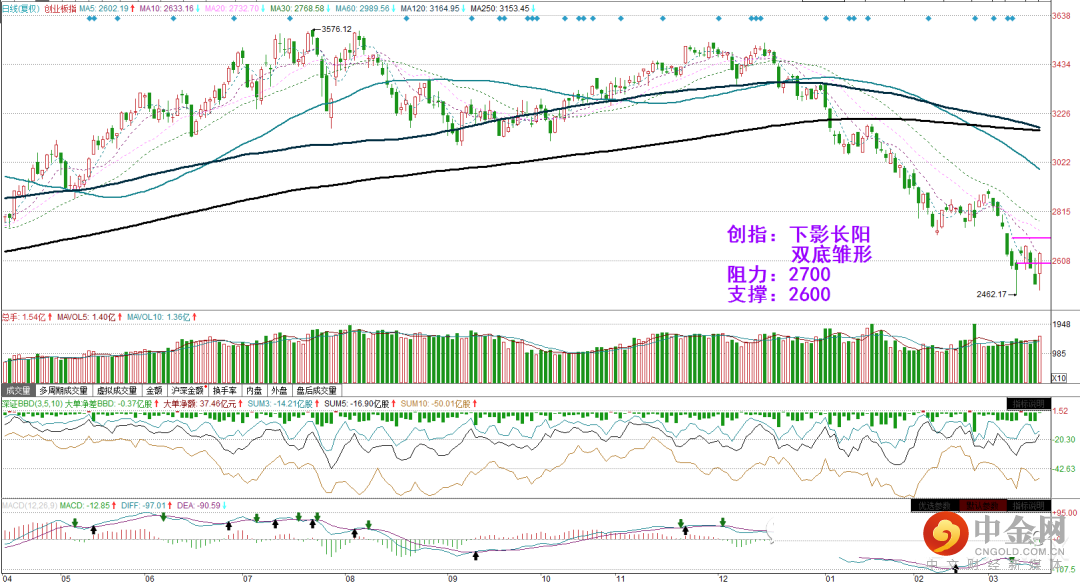Open the 沪深金额 tab

189,390
